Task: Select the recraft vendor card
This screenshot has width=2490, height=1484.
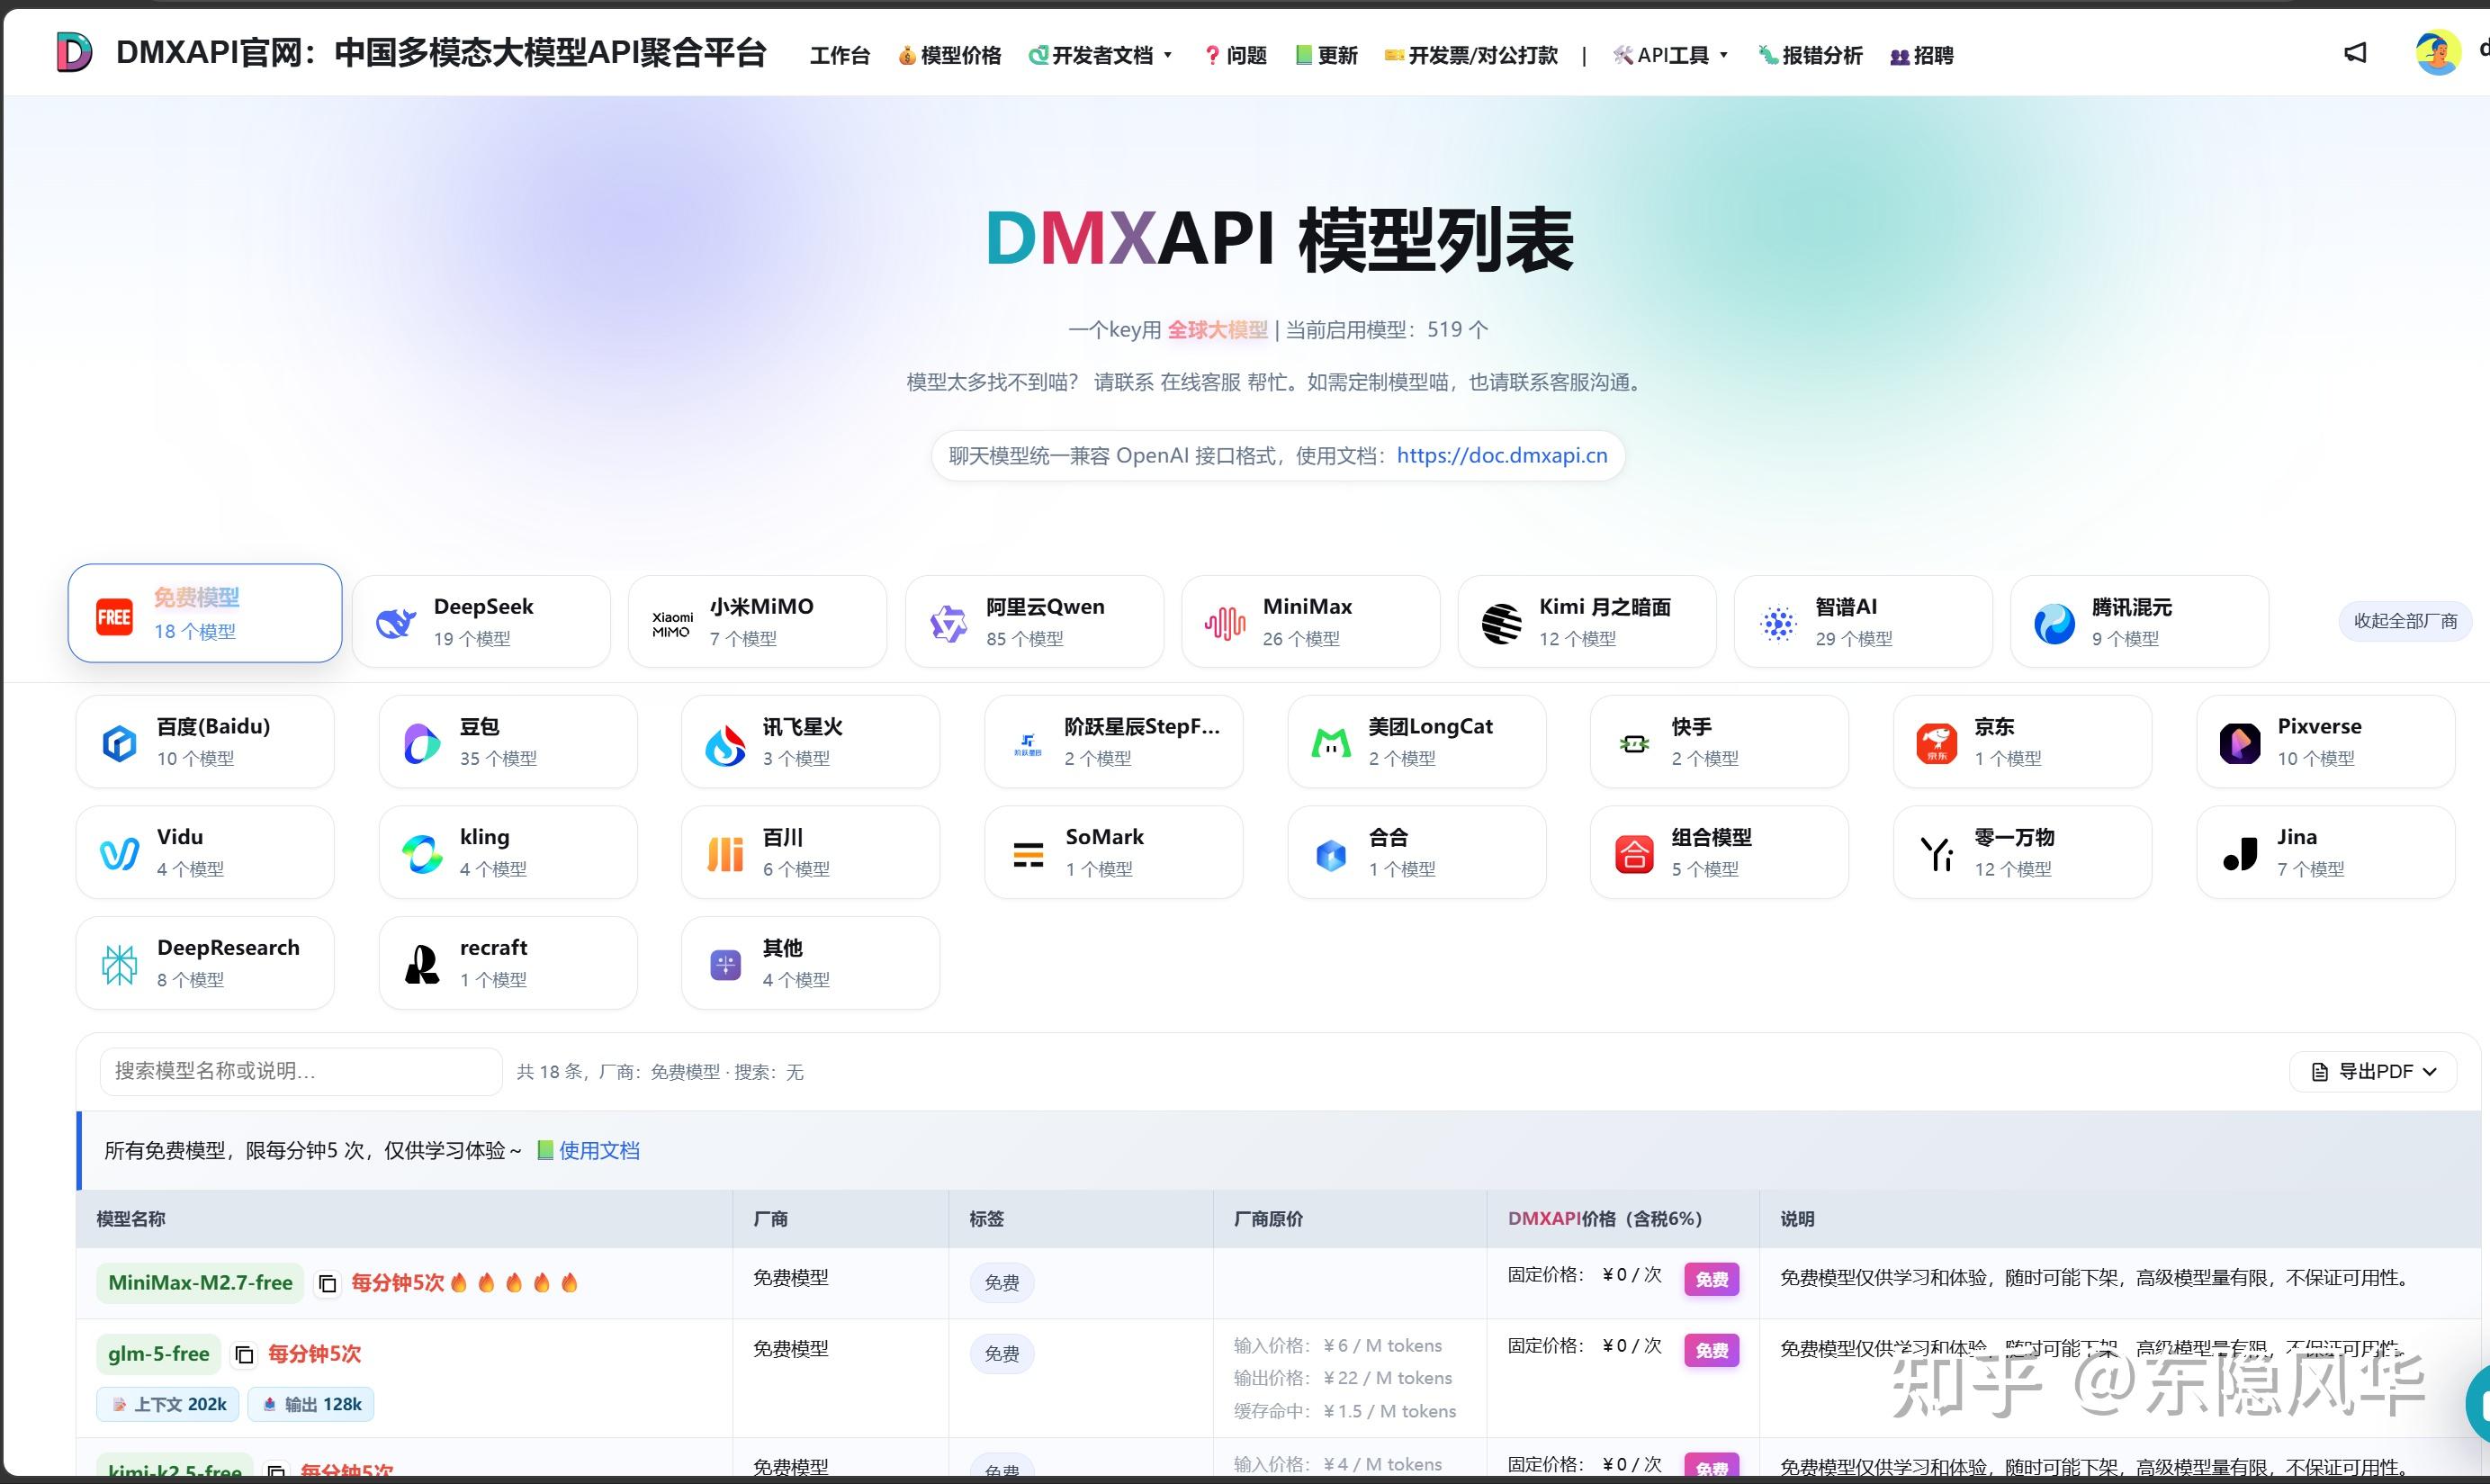Action: [x=508, y=963]
